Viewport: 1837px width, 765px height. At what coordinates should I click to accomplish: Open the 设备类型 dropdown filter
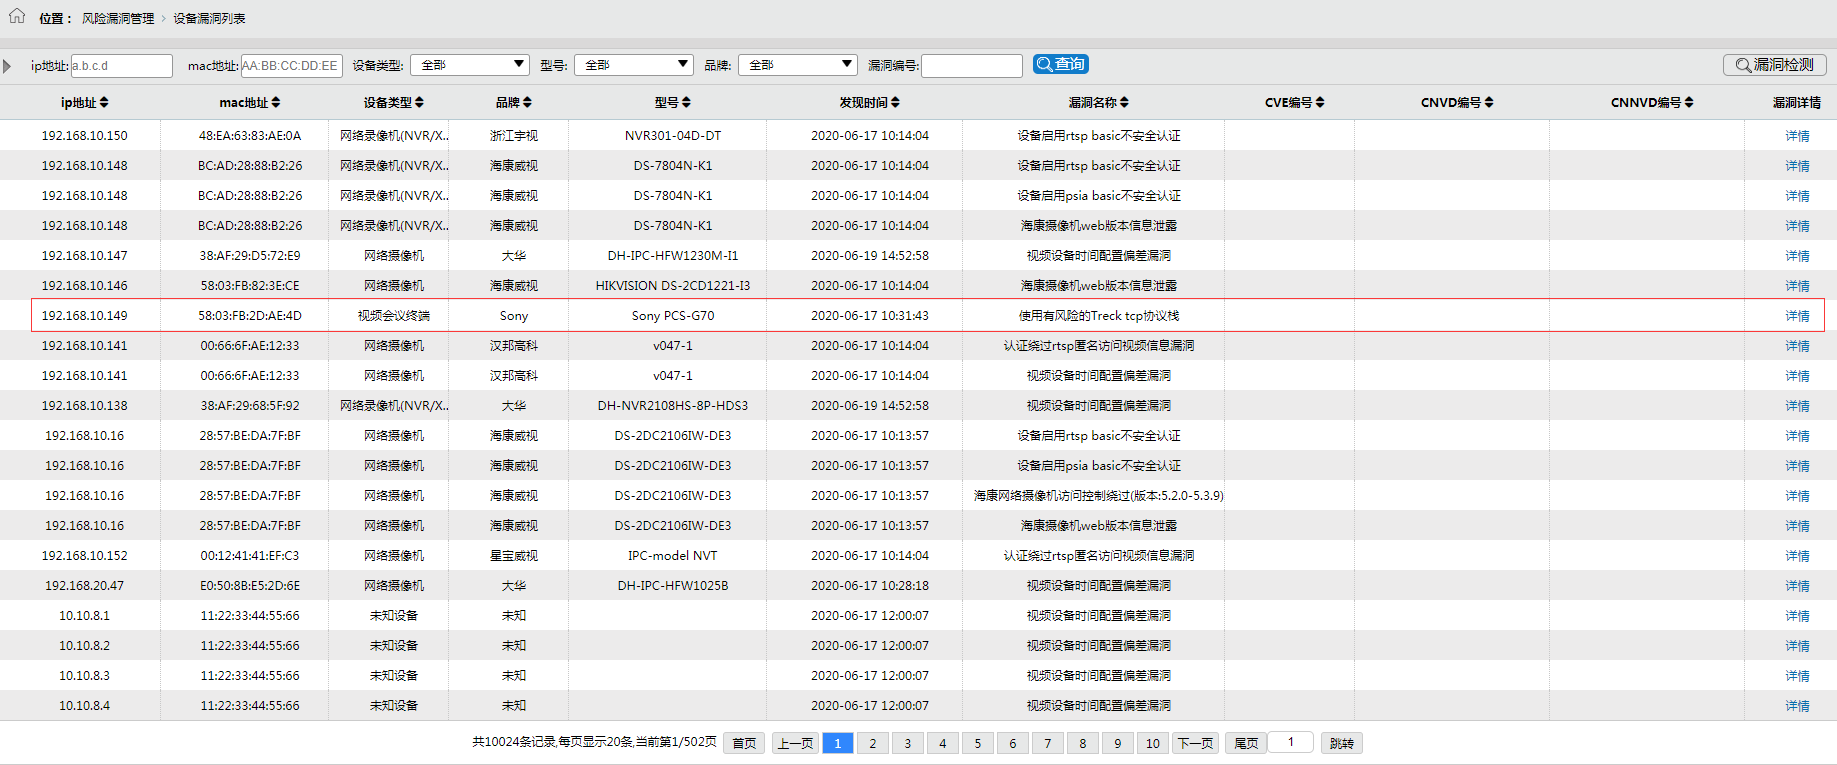pyautogui.click(x=470, y=65)
